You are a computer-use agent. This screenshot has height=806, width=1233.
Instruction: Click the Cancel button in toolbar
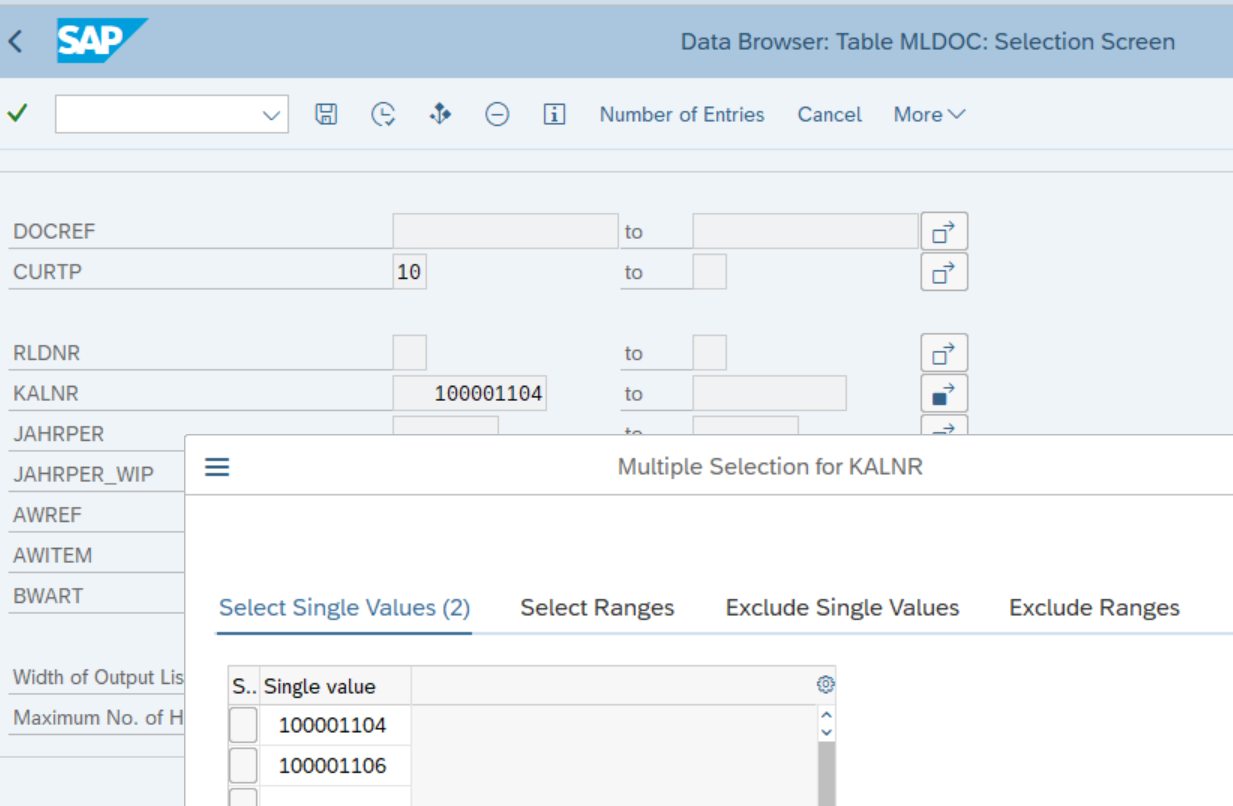point(829,115)
